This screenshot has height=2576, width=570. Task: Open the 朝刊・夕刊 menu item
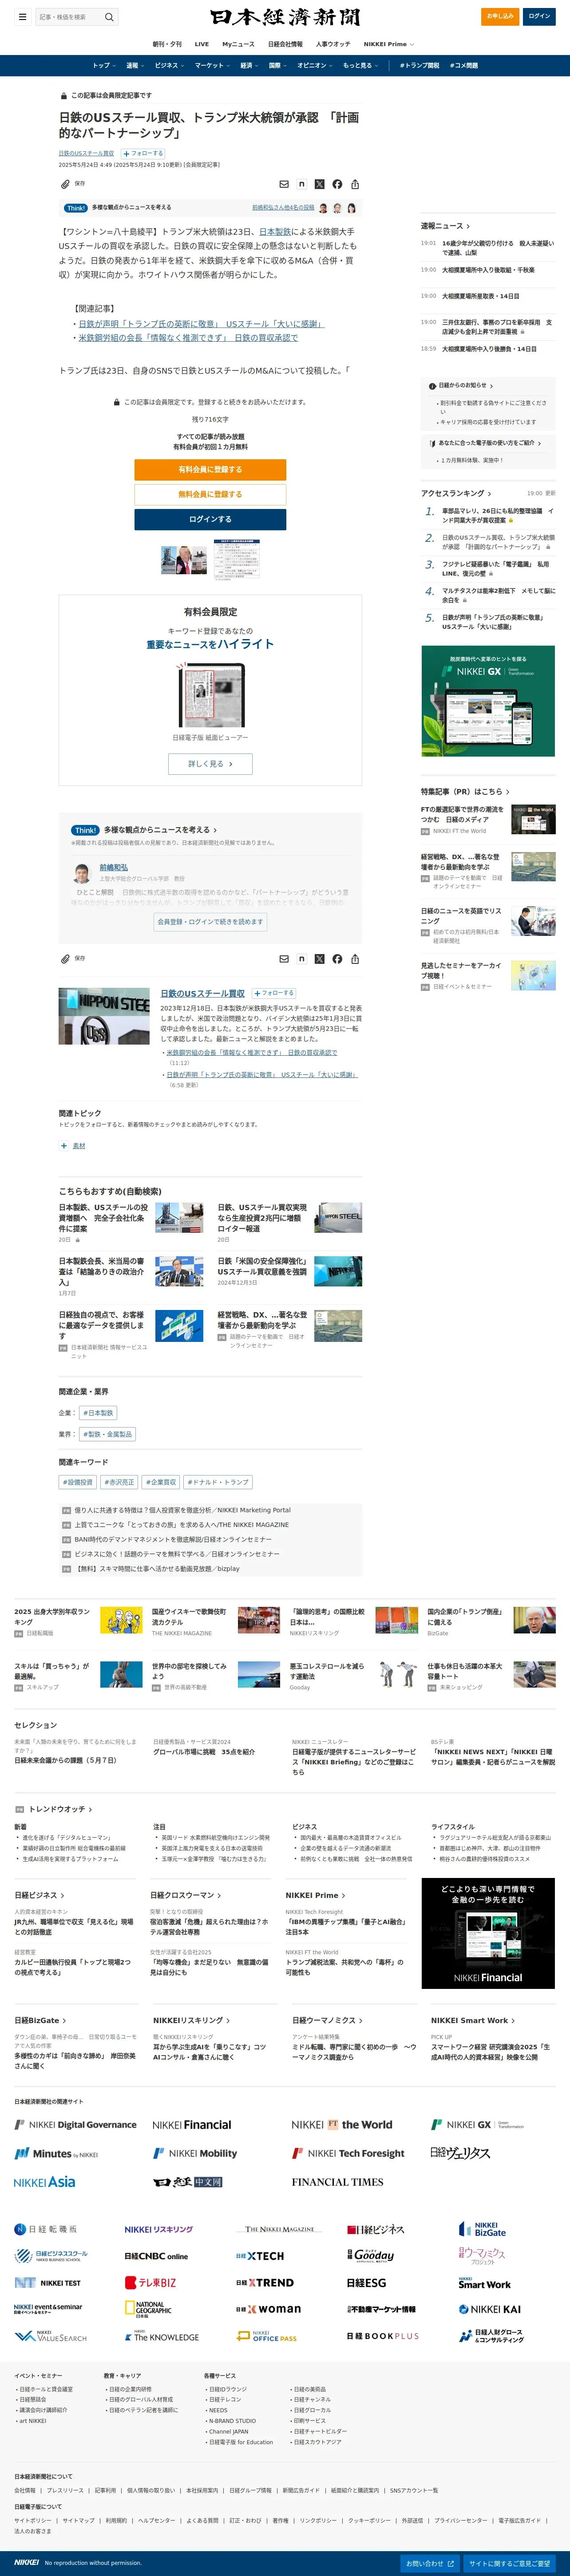tap(167, 44)
